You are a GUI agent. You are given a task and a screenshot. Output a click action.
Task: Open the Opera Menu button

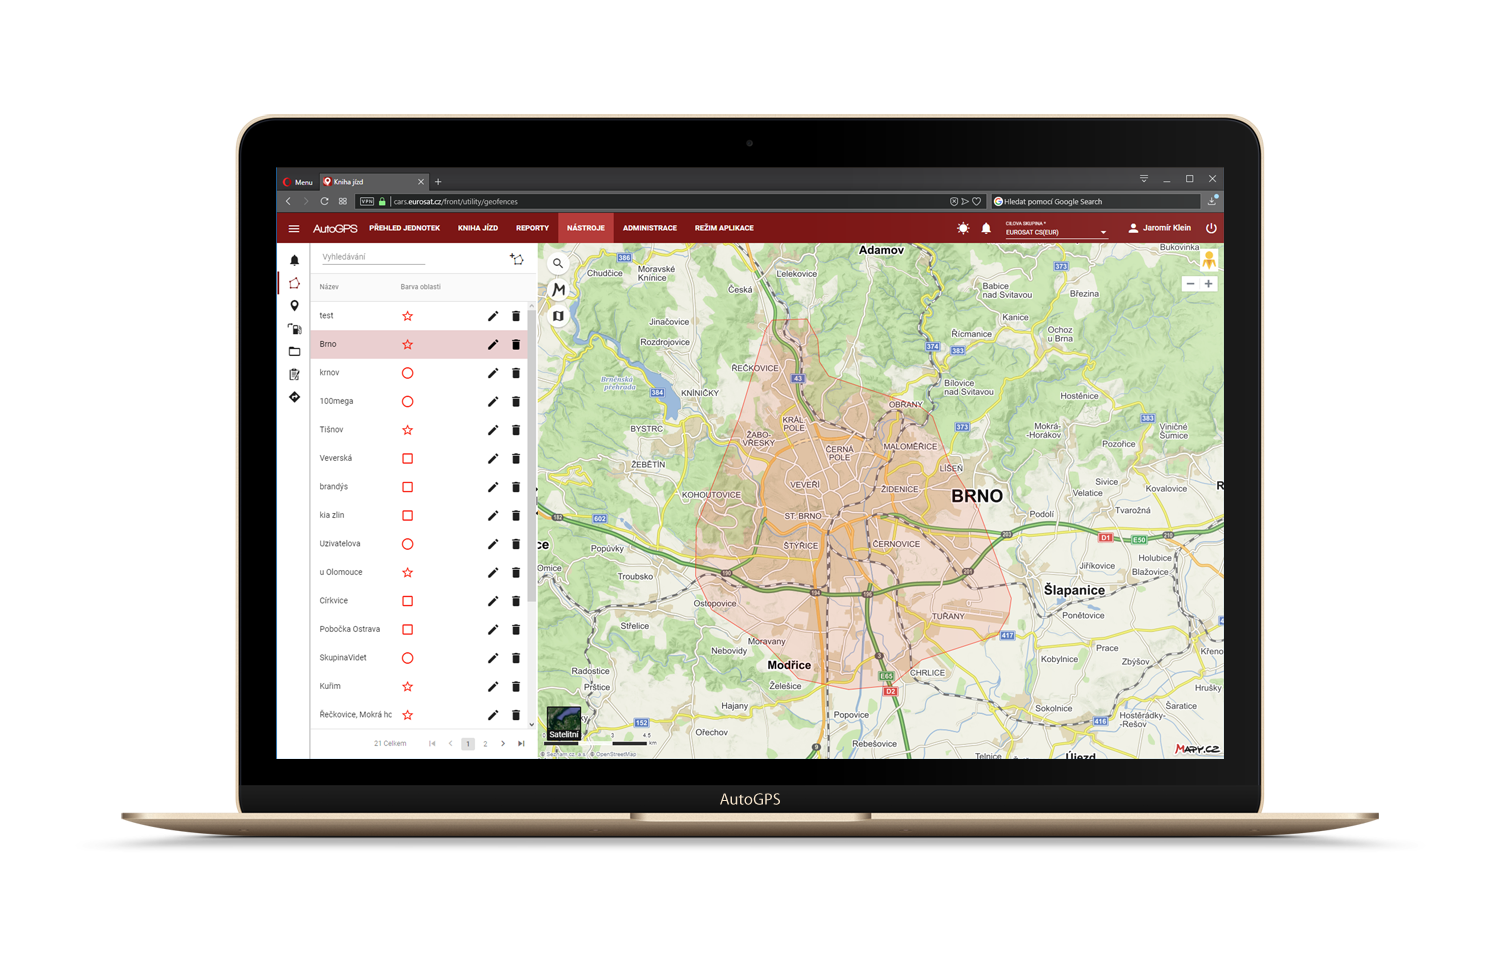click(298, 182)
